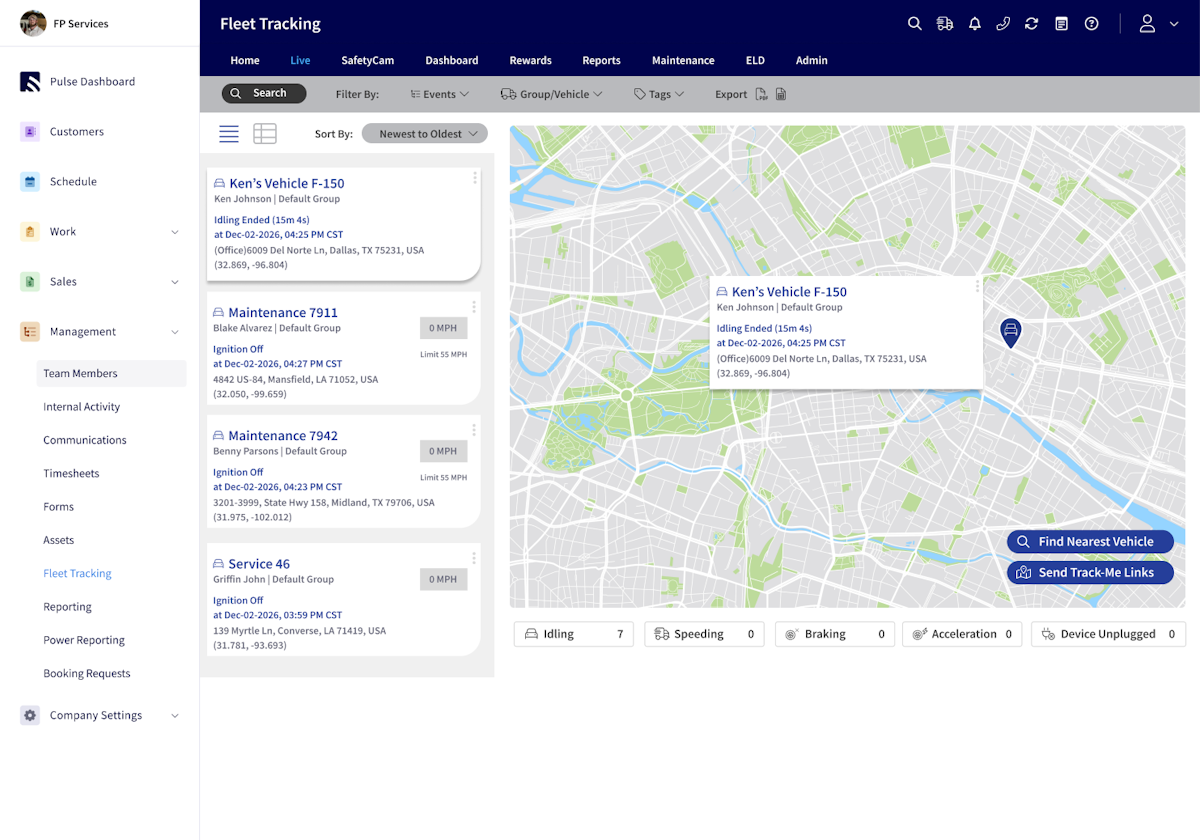
Task: Open Power Reporting sidebar item
Action: pos(84,640)
